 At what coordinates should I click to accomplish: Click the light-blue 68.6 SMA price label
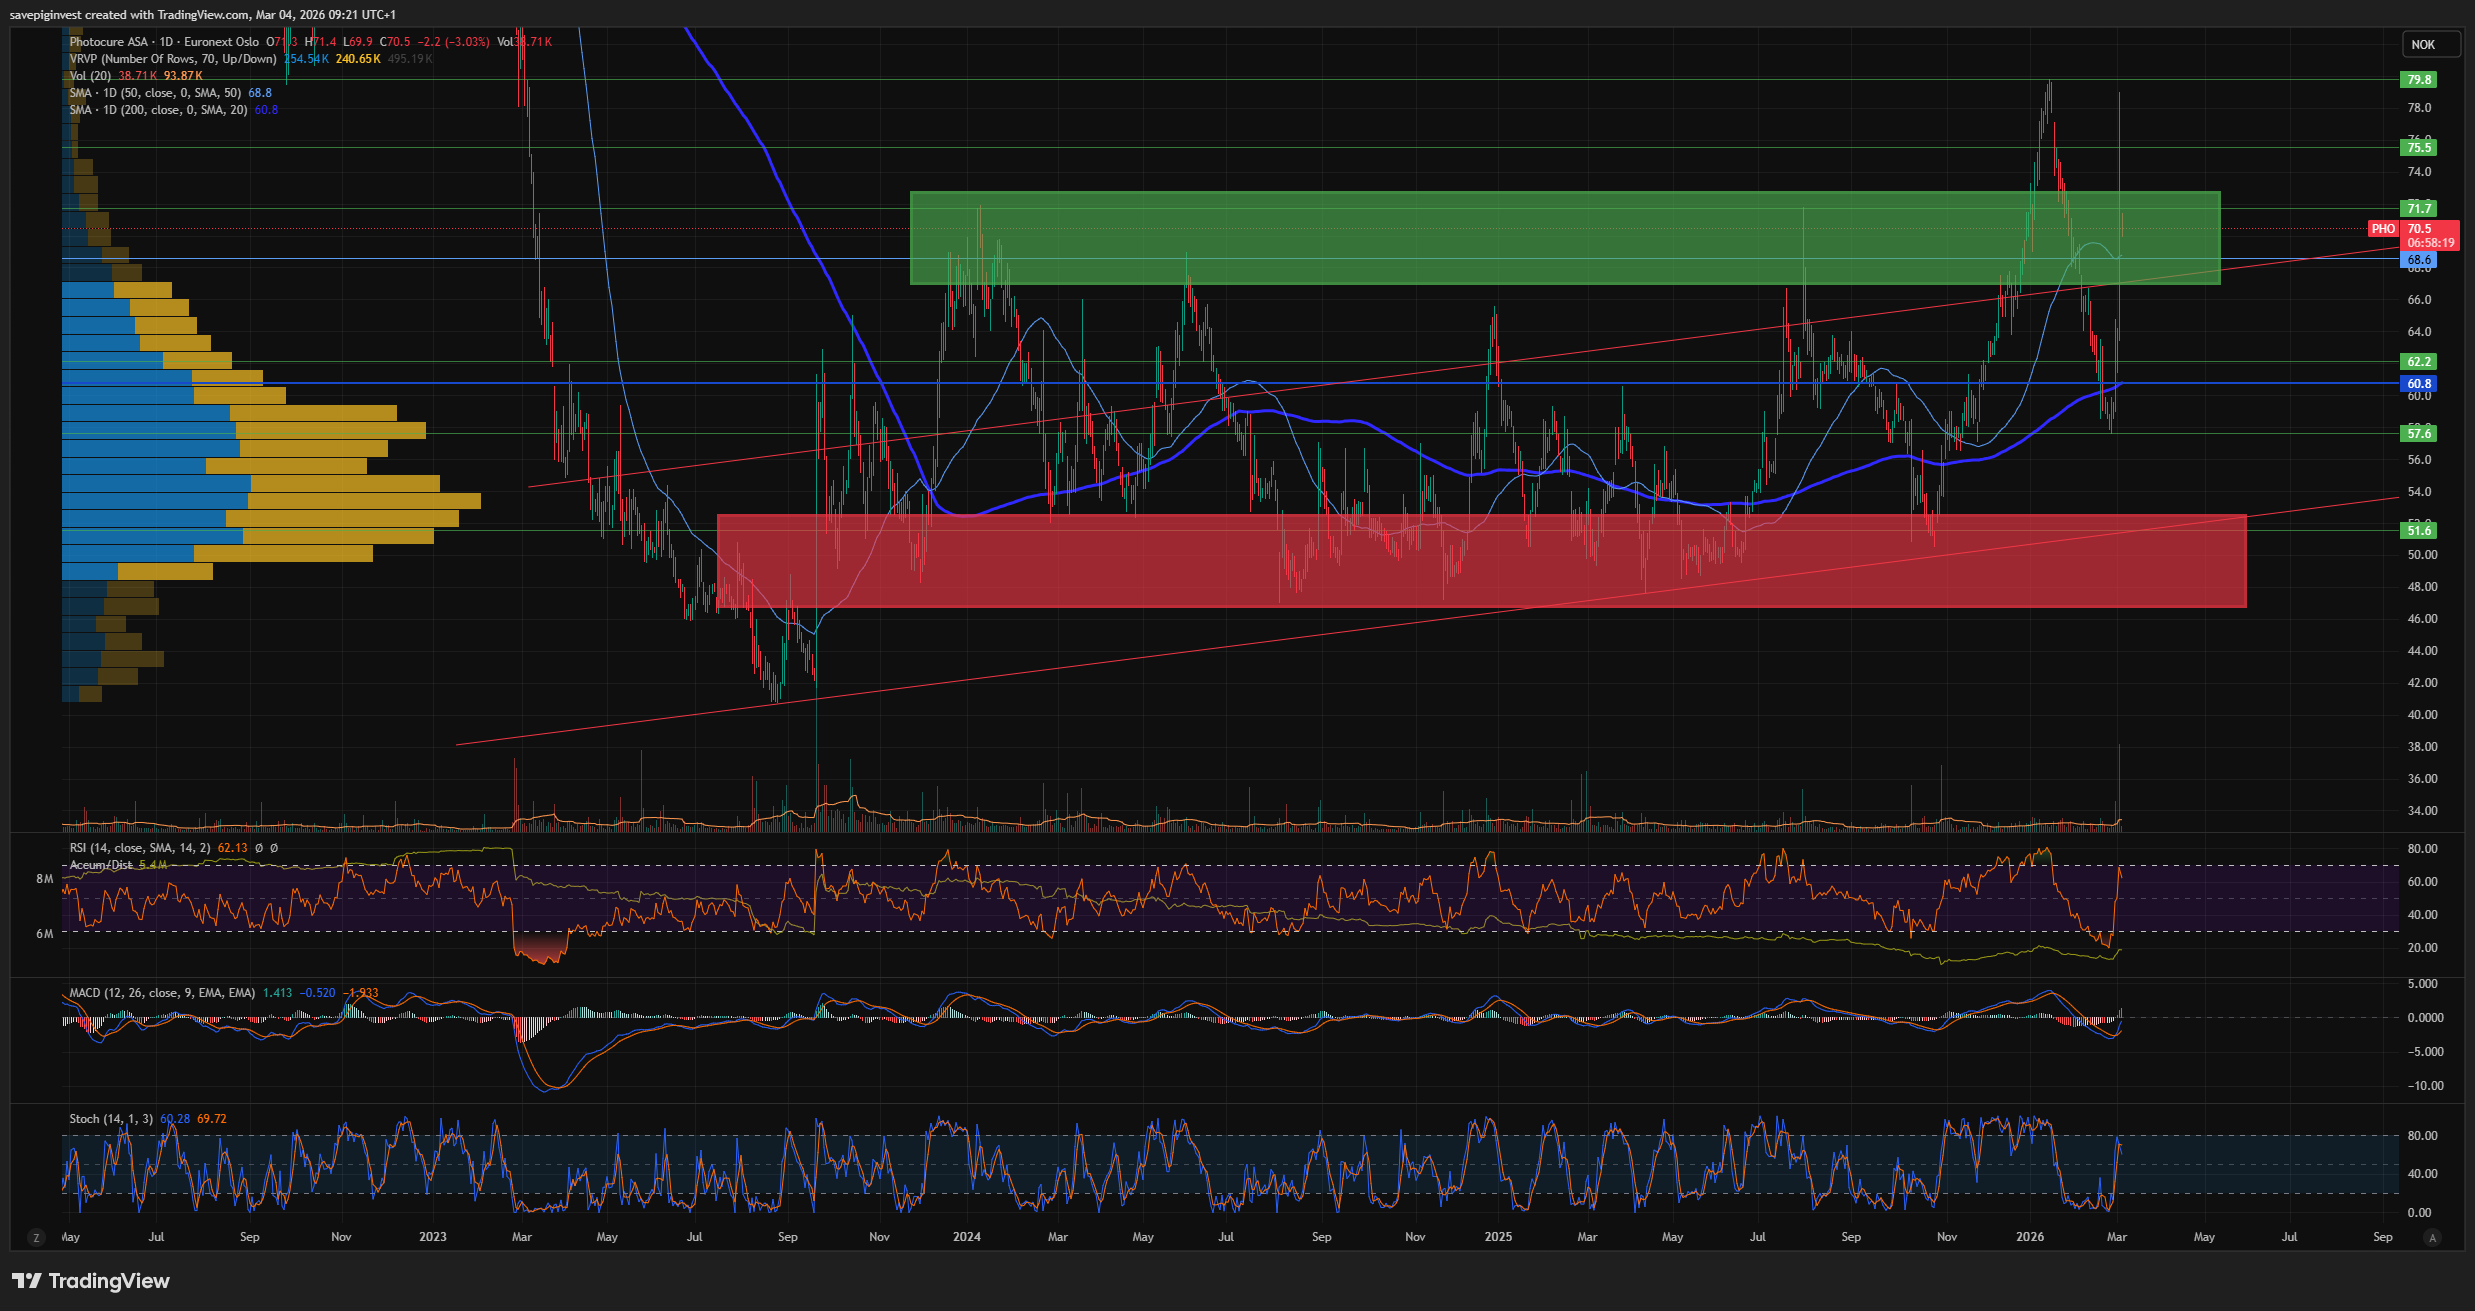(x=2419, y=260)
